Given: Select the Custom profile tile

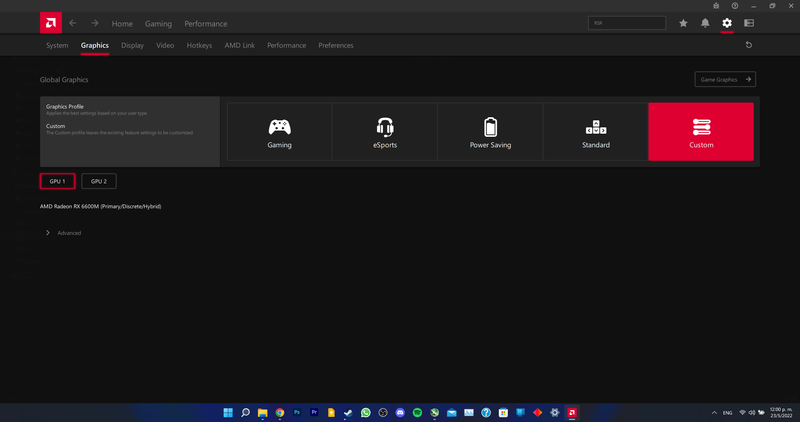Looking at the screenshot, I should pyautogui.click(x=701, y=132).
